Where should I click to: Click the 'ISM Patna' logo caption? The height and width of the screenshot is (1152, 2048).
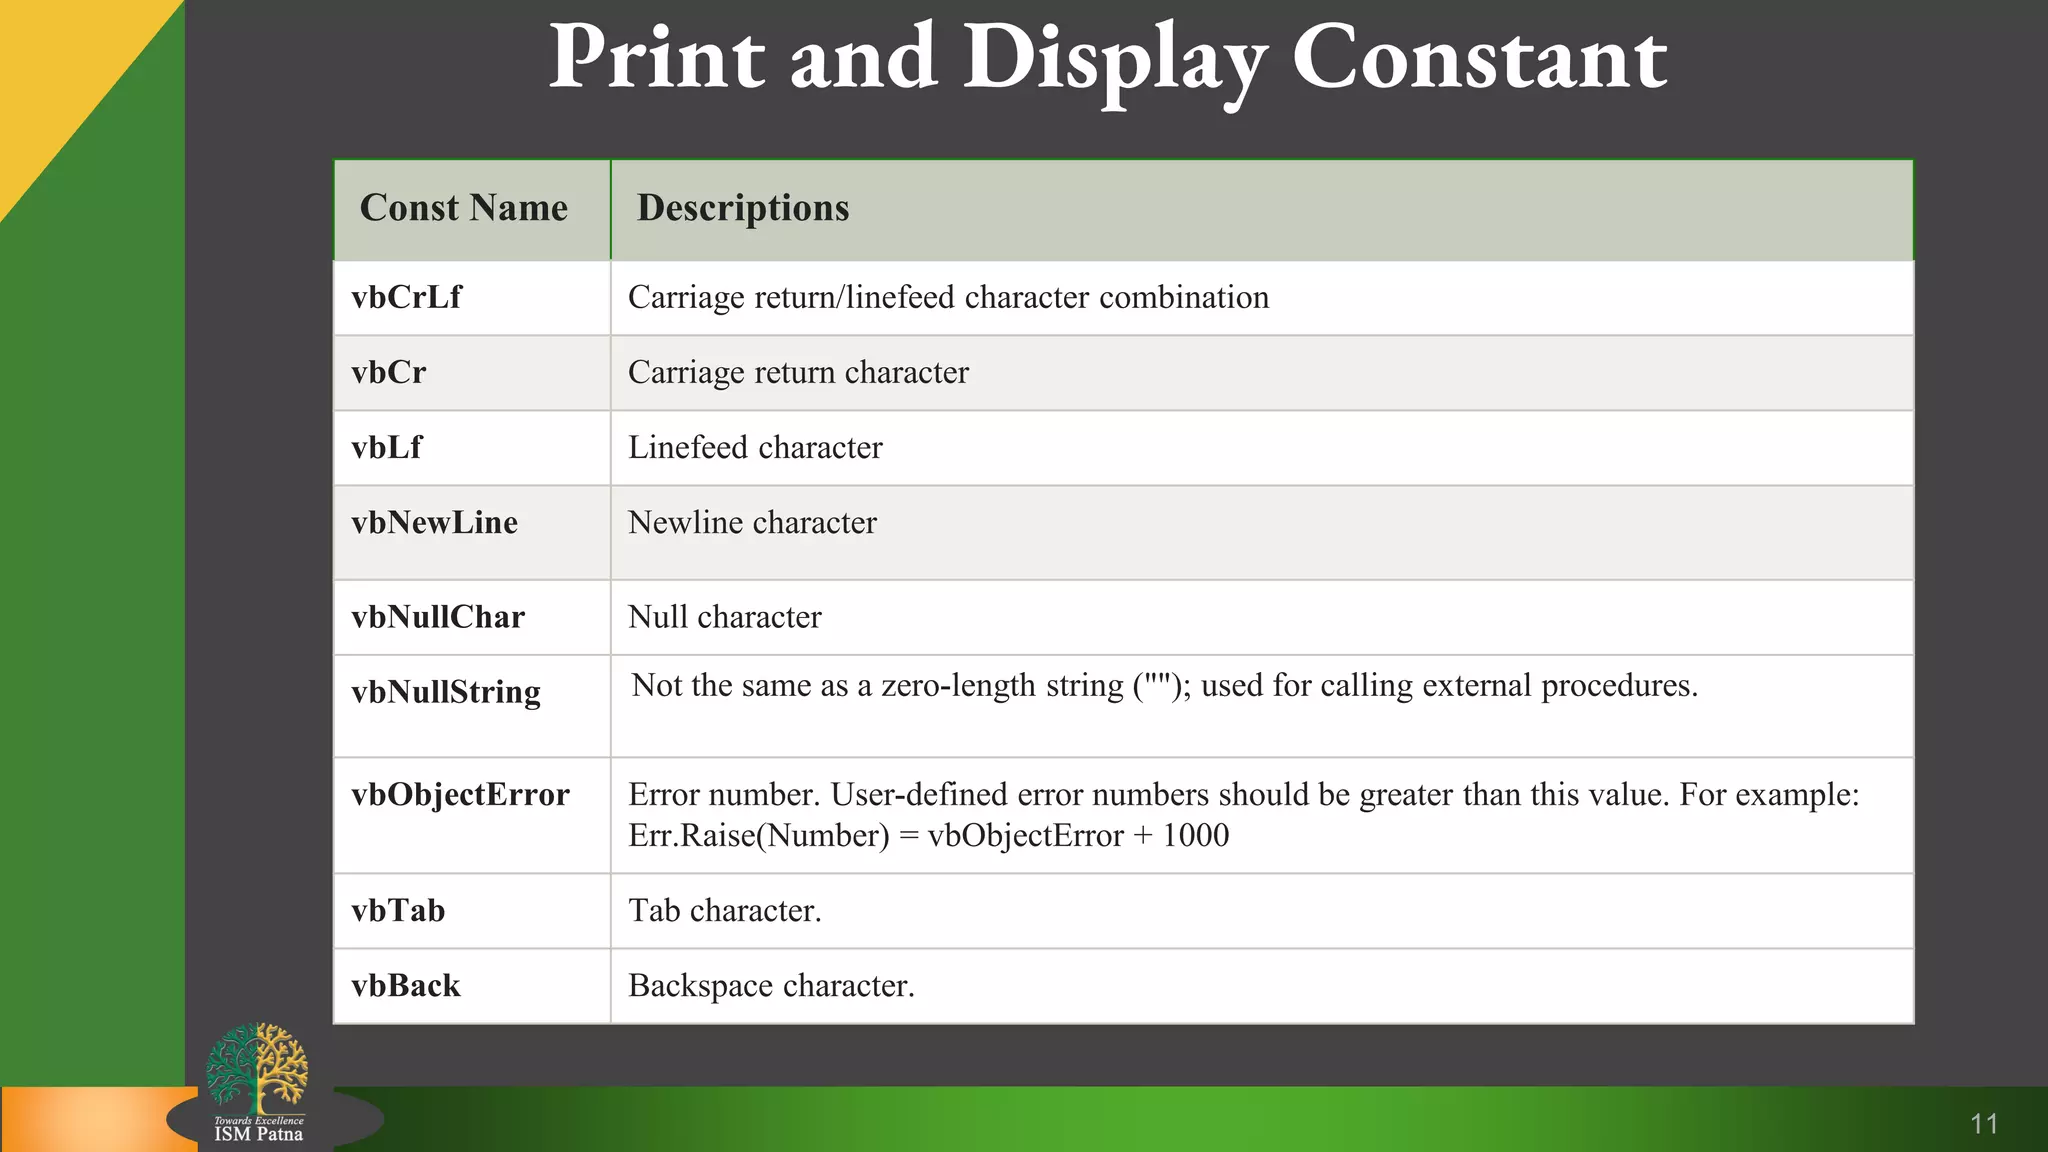[x=258, y=1135]
